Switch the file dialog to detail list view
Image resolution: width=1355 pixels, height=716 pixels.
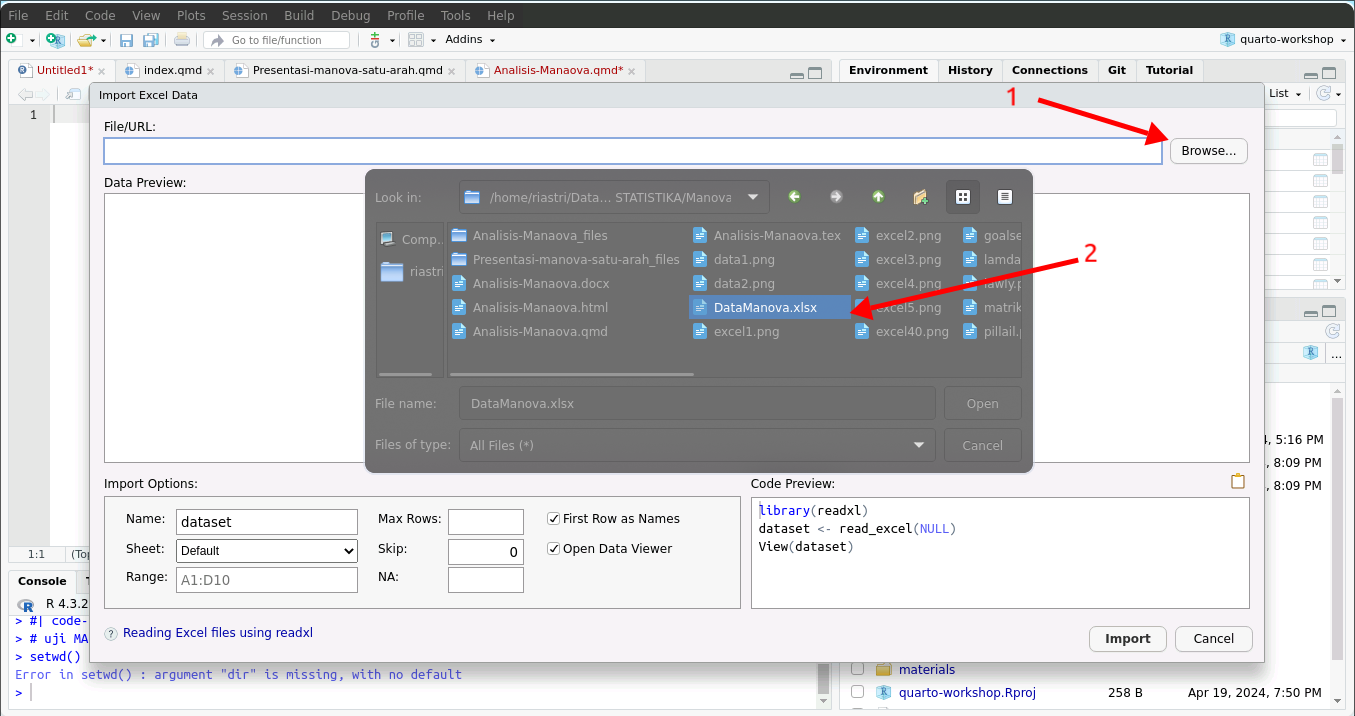[1005, 197]
